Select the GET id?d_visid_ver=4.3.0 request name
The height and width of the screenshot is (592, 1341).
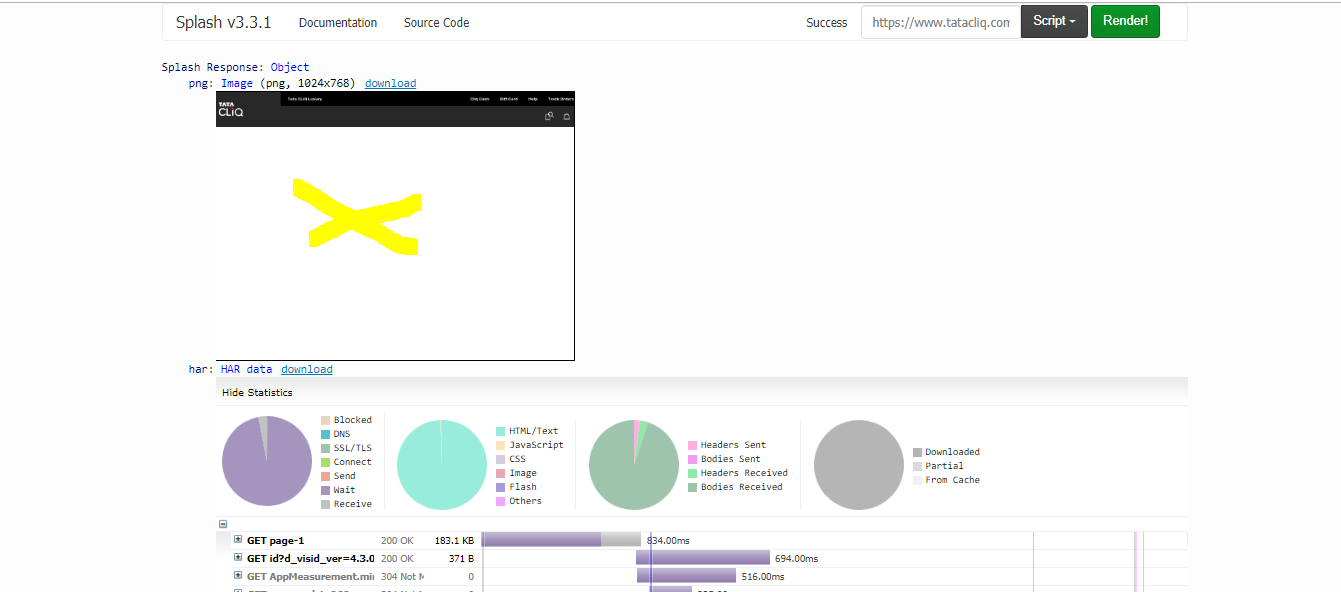(x=310, y=558)
